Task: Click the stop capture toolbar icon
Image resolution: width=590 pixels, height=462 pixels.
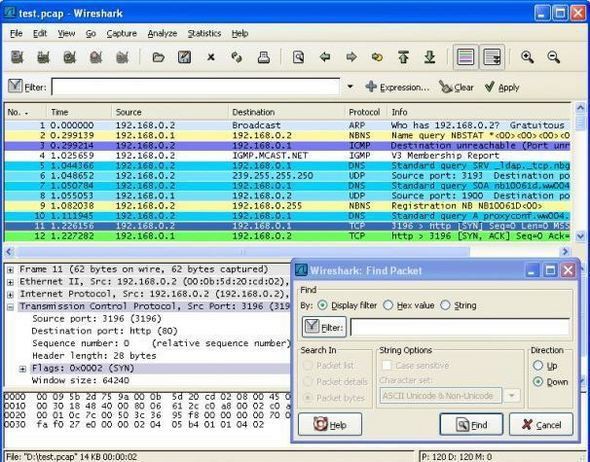Action: point(96,57)
